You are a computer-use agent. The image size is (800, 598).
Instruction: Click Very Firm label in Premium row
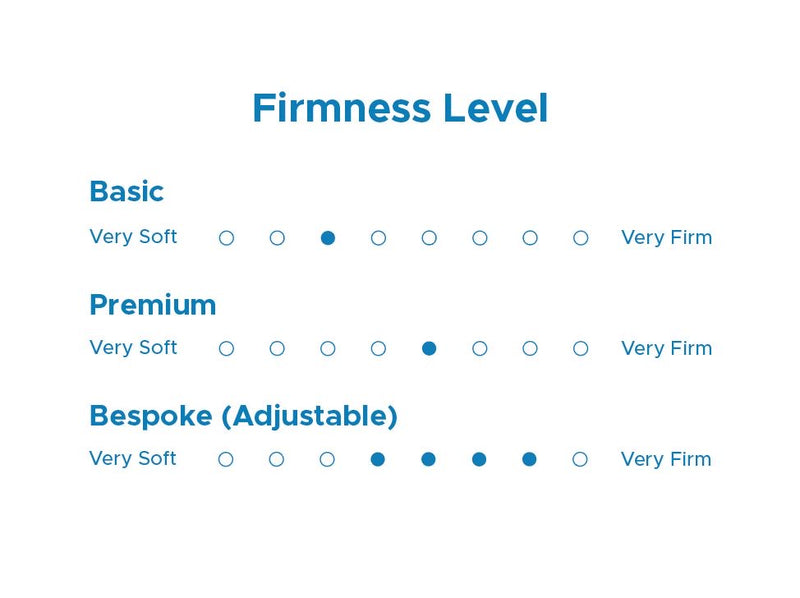[x=666, y=348]
